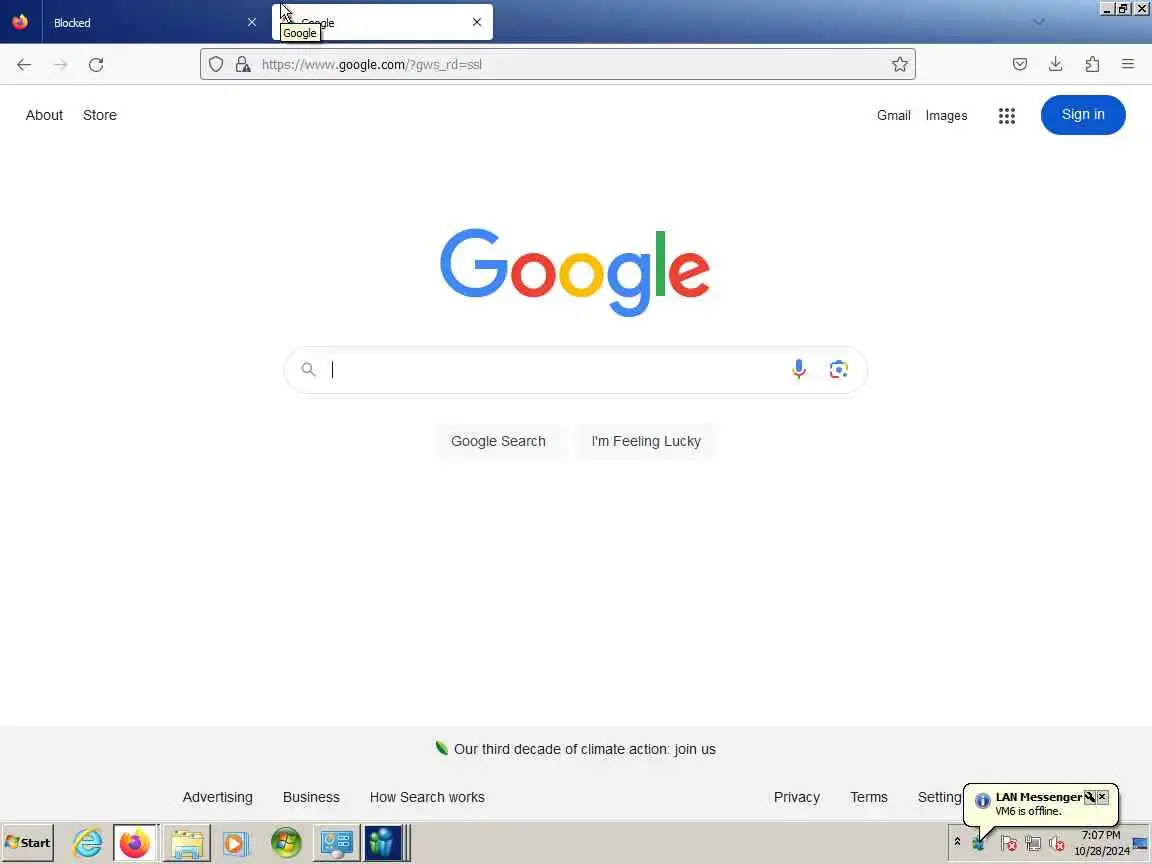
Task: Click the address bar URL field
Action: (557, 65)
